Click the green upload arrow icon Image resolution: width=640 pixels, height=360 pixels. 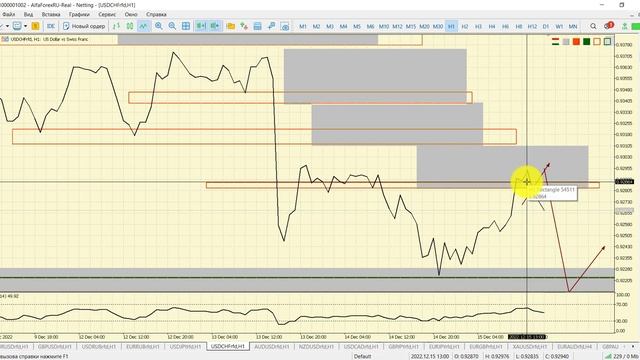click(624, 26)
